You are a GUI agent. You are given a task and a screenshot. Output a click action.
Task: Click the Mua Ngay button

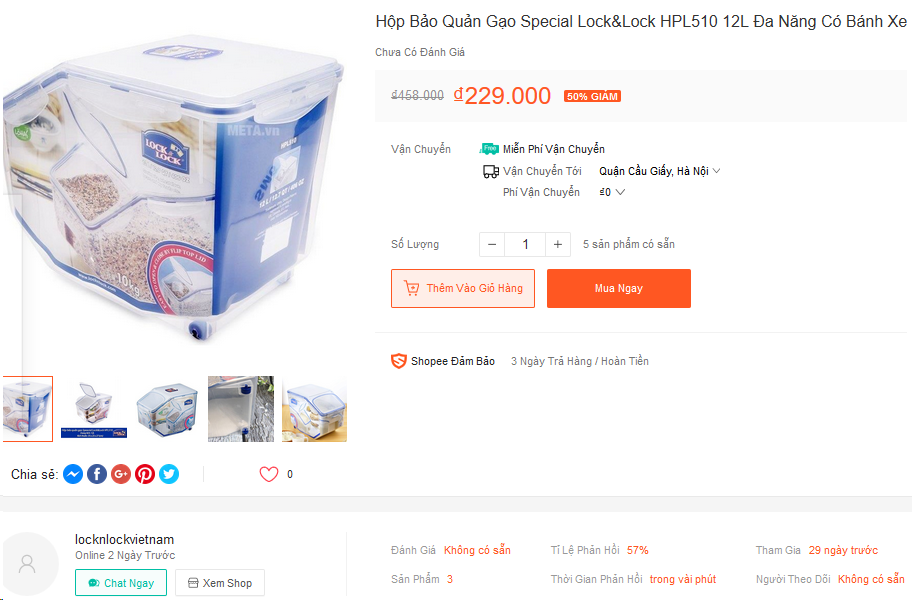tap(619, 288)
